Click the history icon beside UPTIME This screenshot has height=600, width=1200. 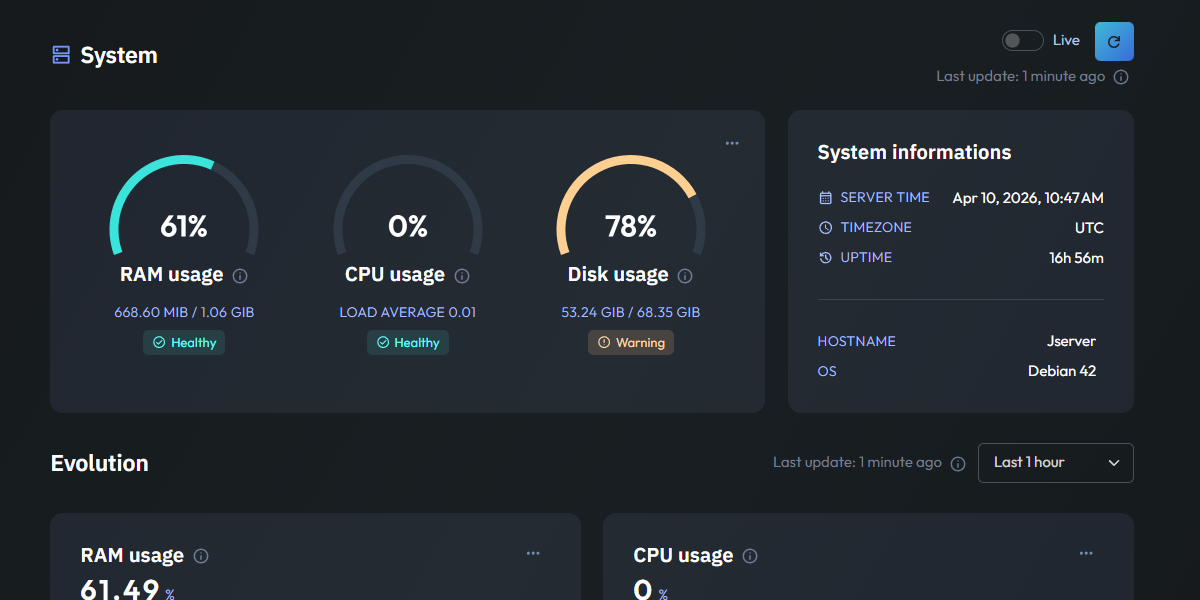(825, 258)
